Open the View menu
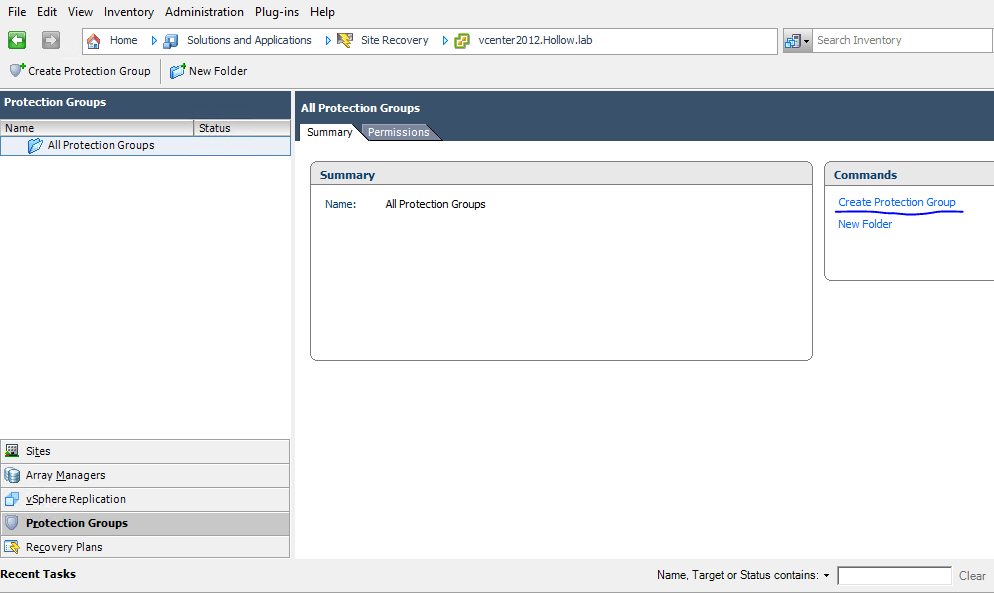The width and height of the screenshot is (994, 593). click(81, 12)
